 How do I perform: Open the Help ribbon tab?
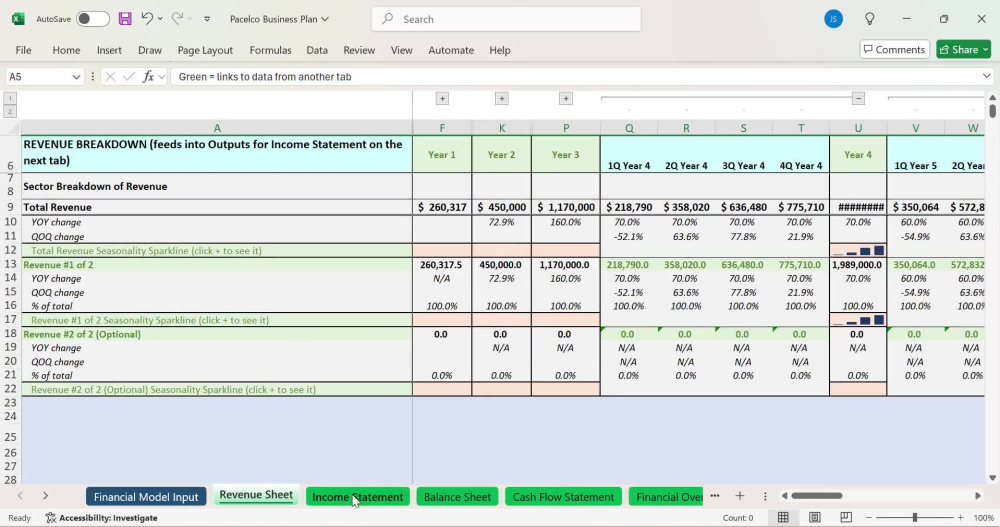point(500,50)
